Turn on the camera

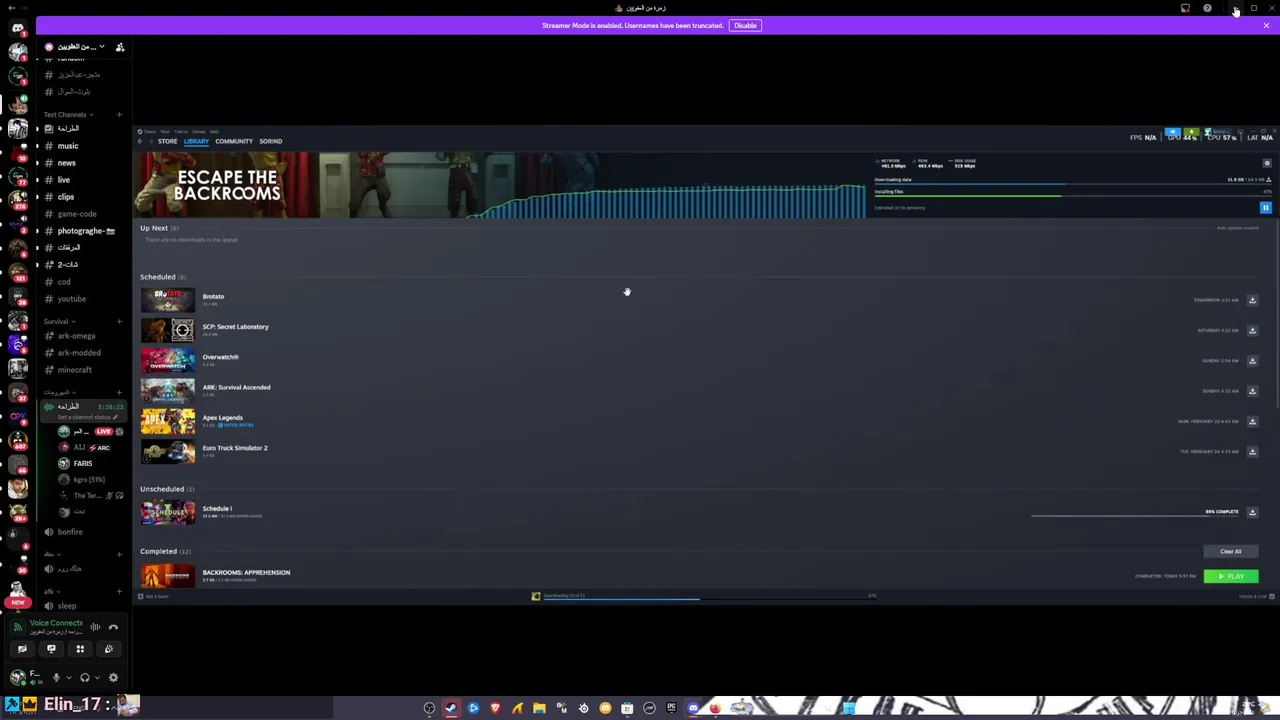click(x=22, y=649)
